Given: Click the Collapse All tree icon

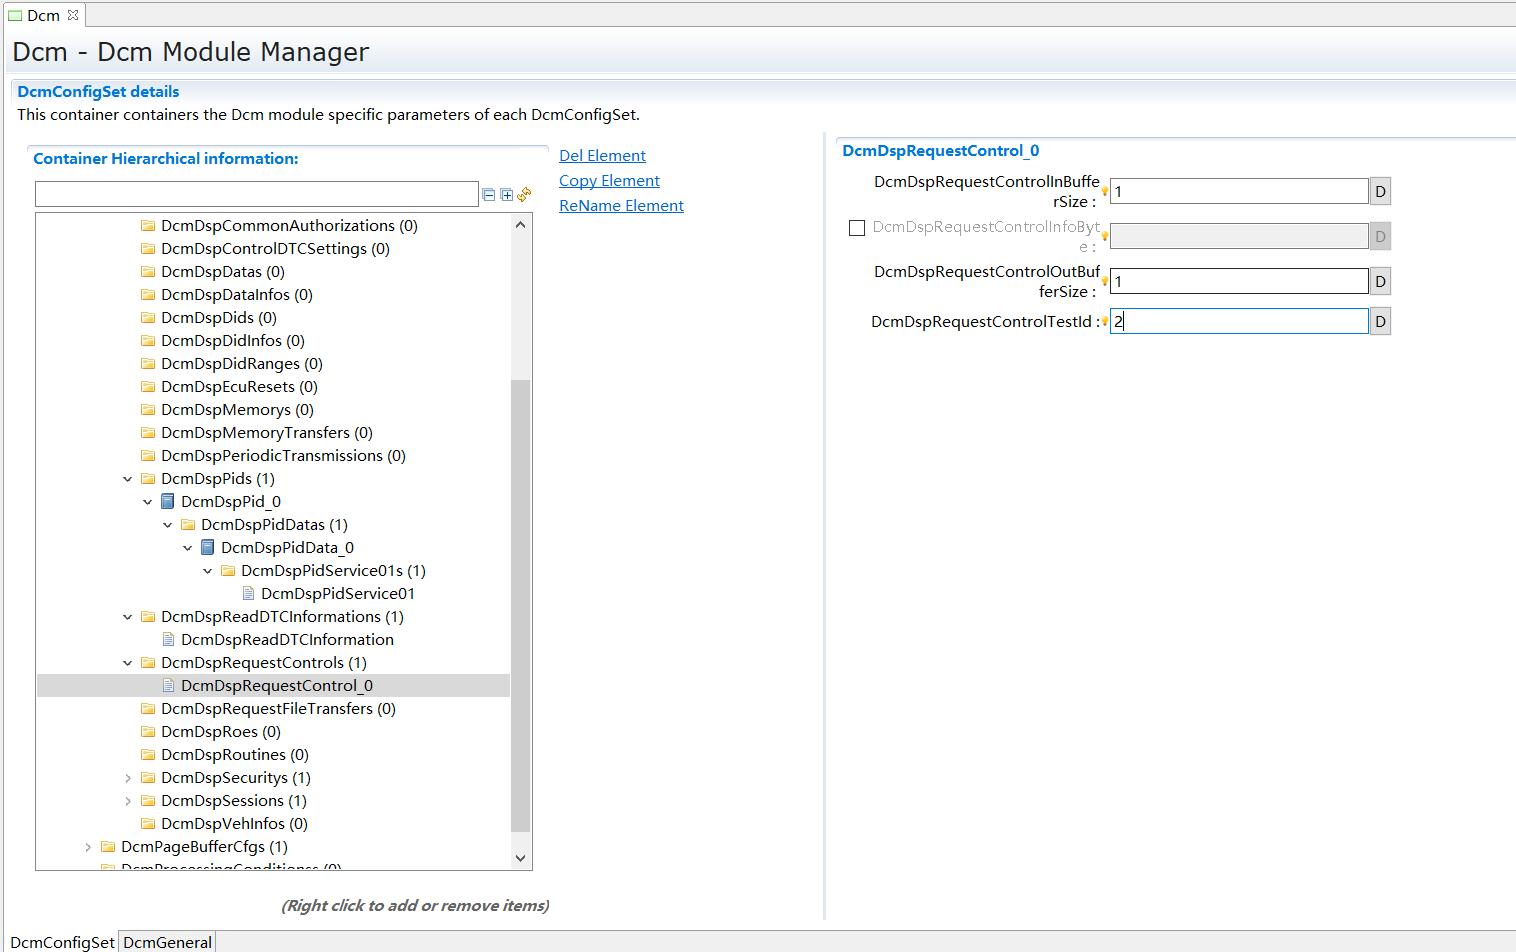Looking at the screenshot, I should point(489,195).
